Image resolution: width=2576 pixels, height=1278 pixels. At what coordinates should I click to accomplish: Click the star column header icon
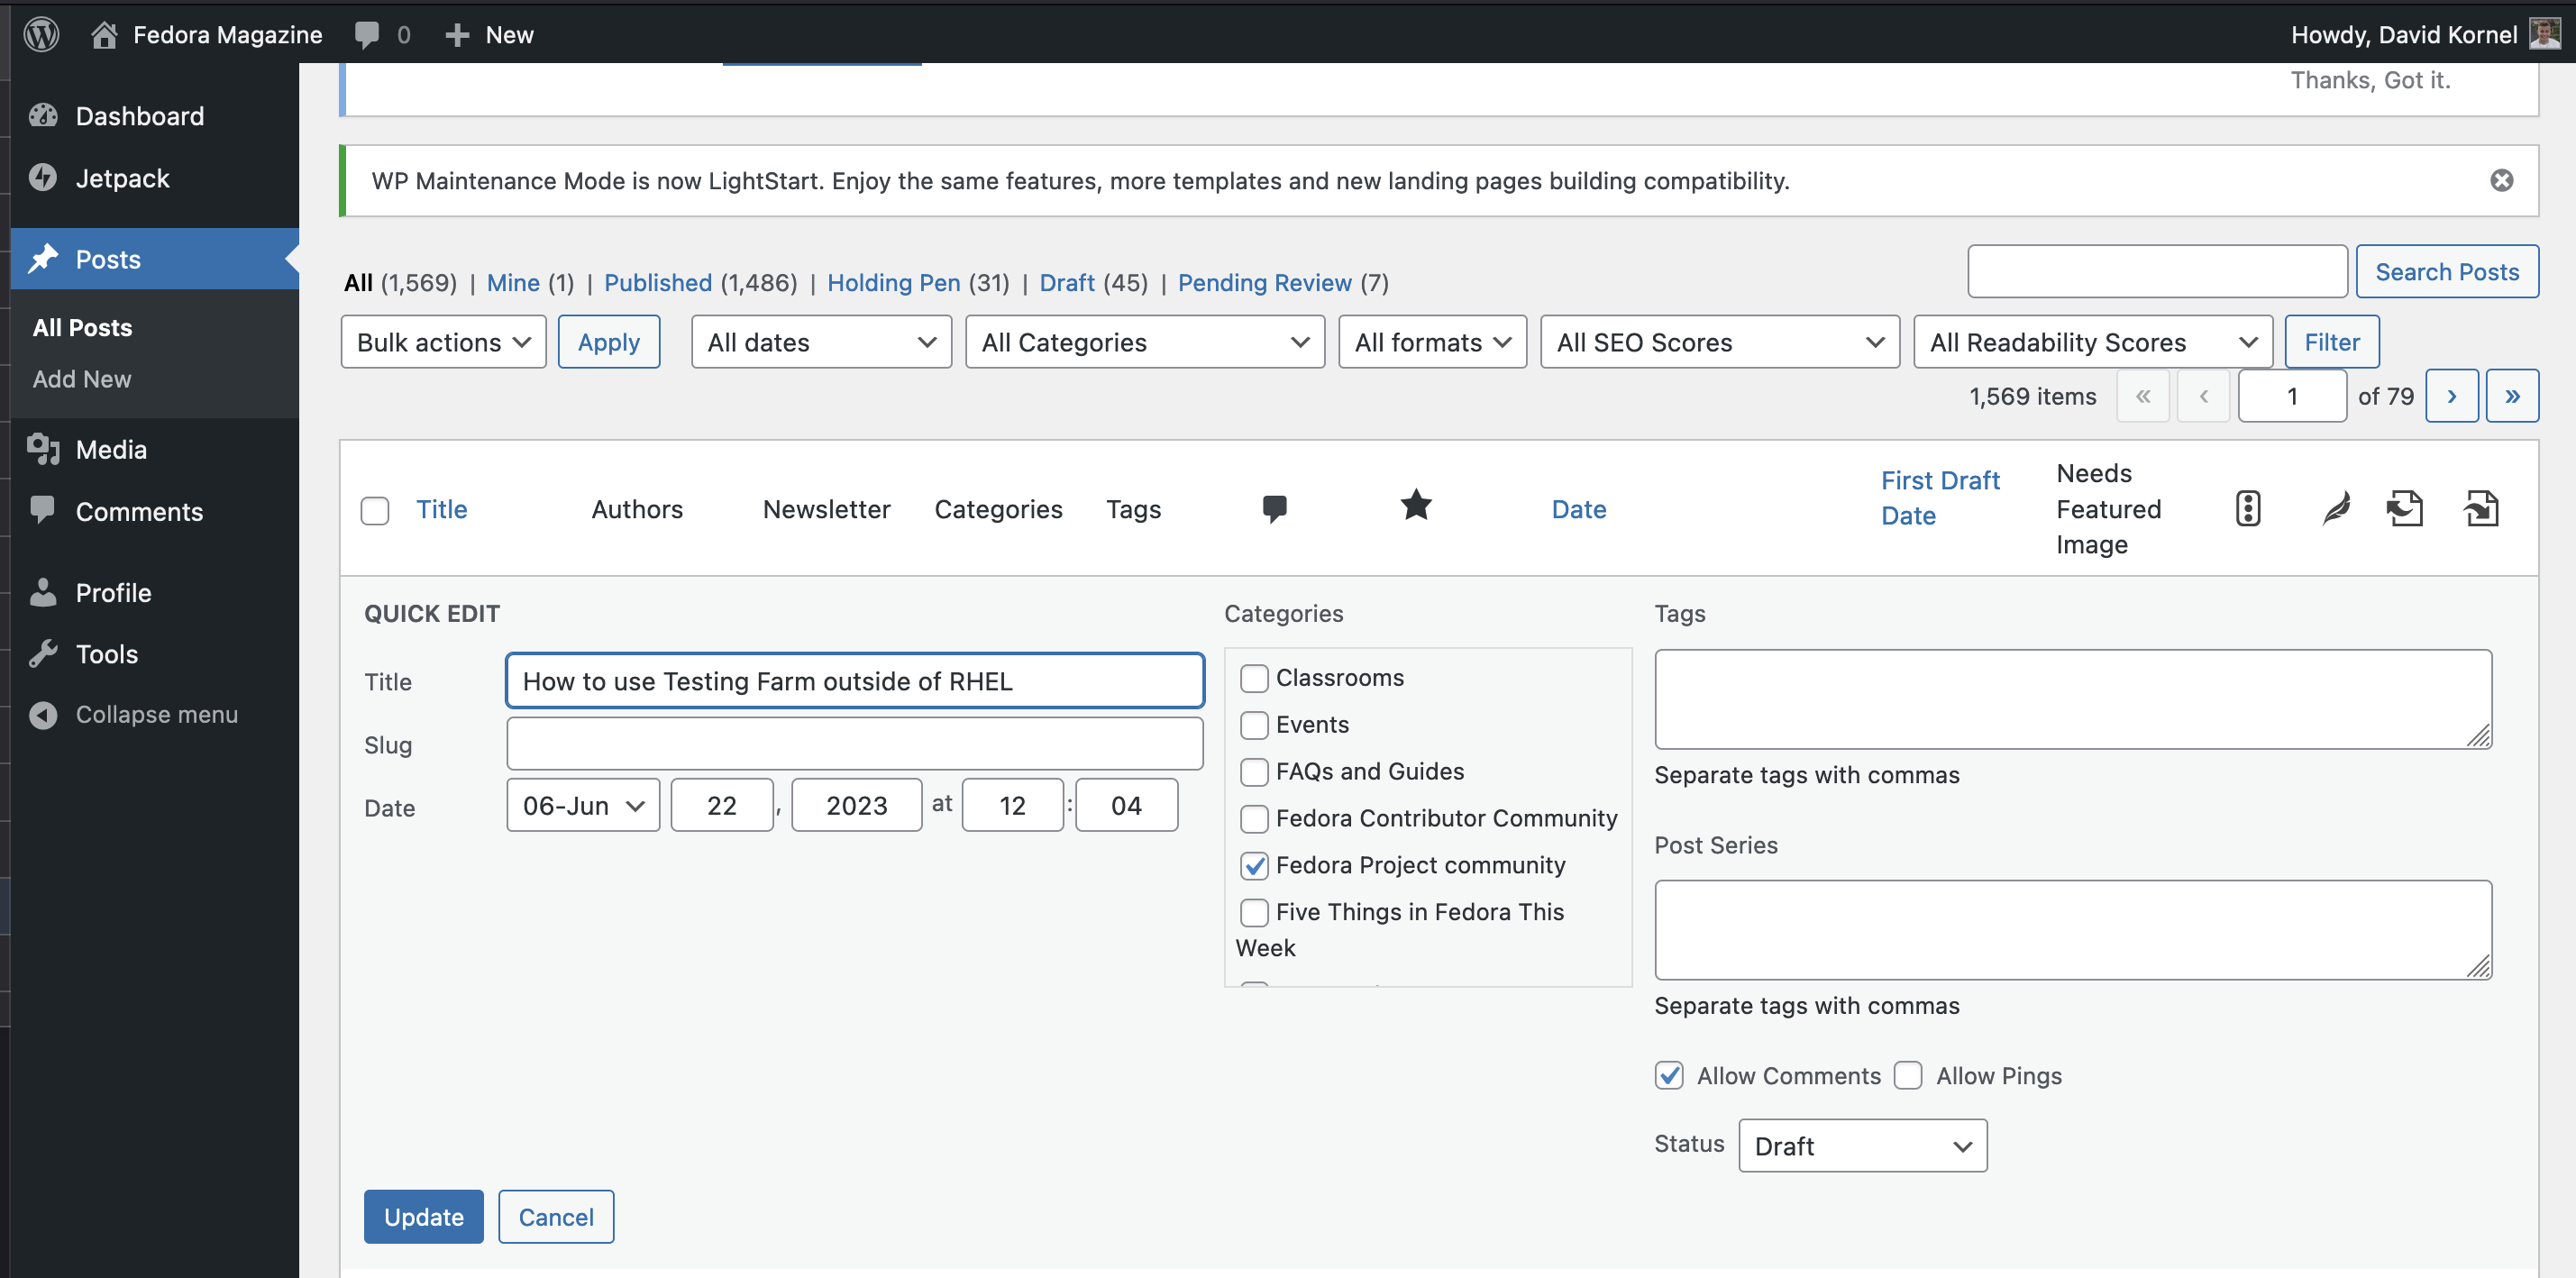click(1416, 505)
